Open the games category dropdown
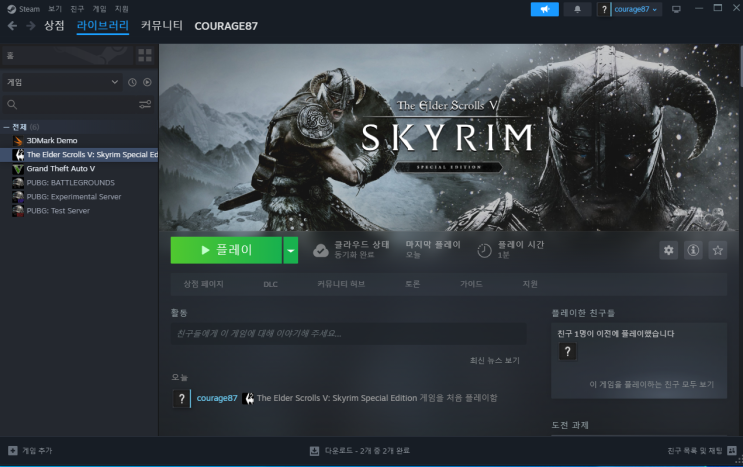Image resolution: width=743 pixels, height=467 pixels. (62, 82)
